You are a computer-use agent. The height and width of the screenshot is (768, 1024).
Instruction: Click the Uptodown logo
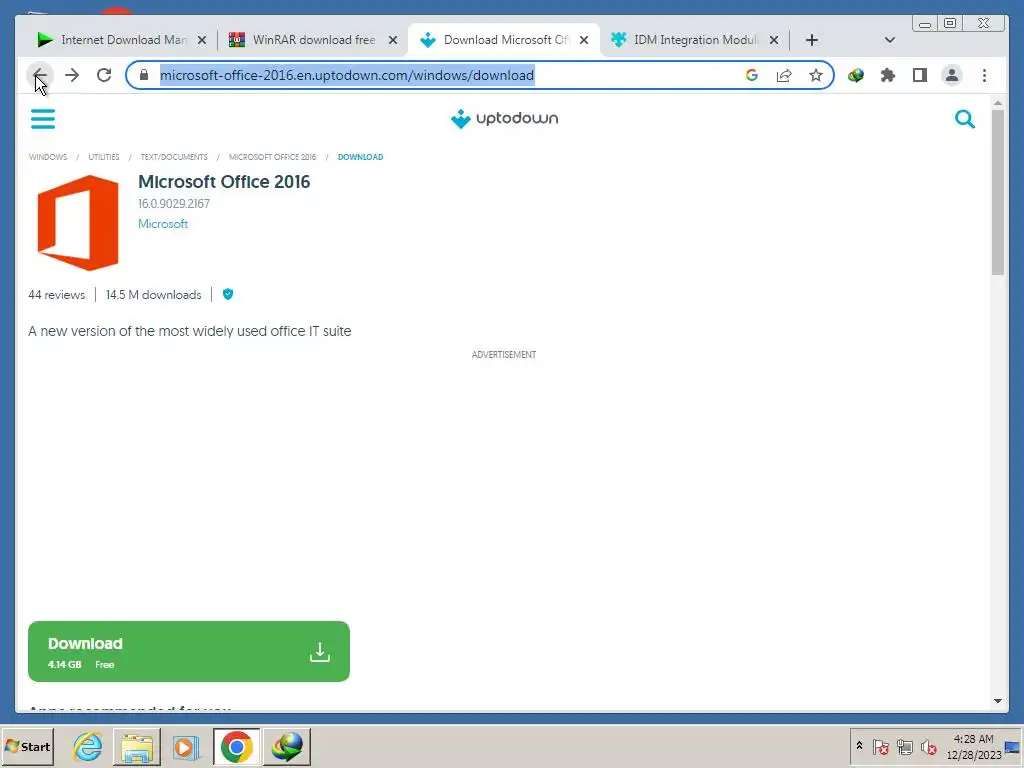[504, 118]
